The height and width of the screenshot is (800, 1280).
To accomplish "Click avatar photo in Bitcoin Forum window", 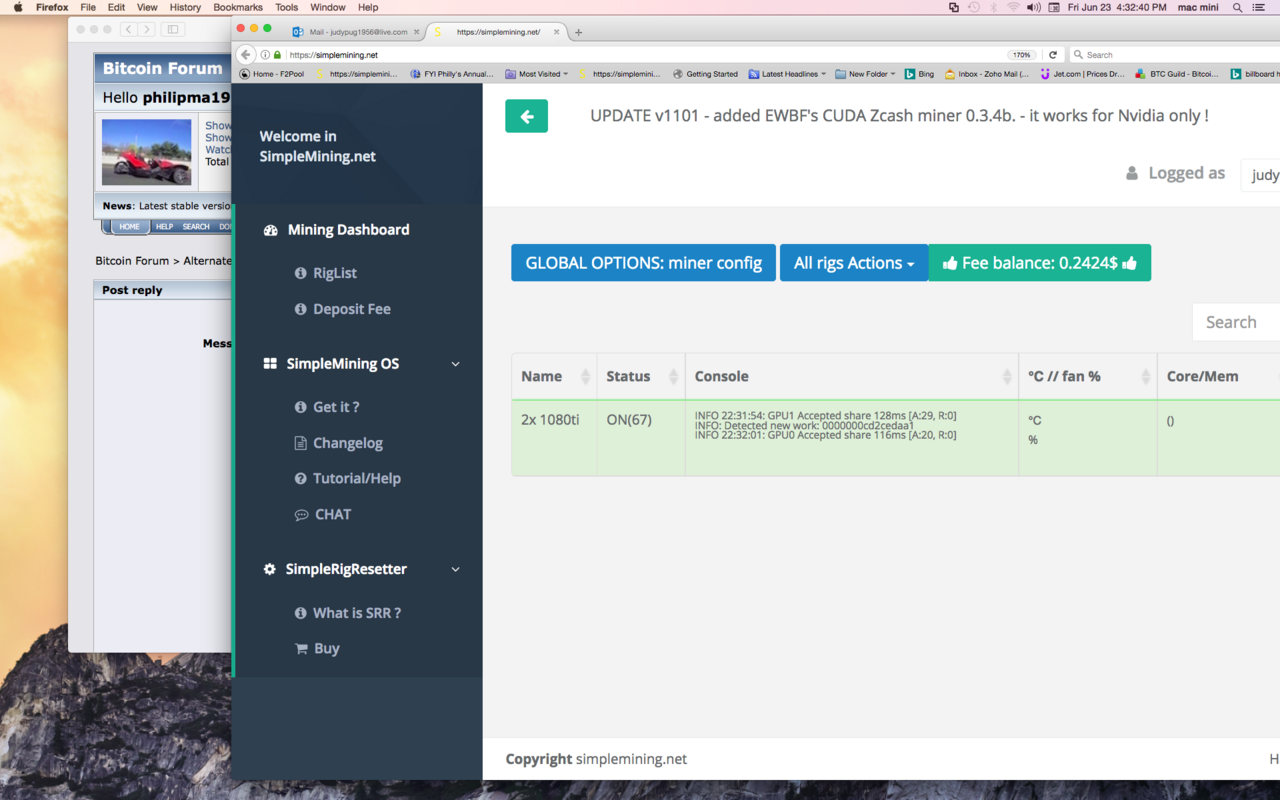I will [x=147, y=152].
